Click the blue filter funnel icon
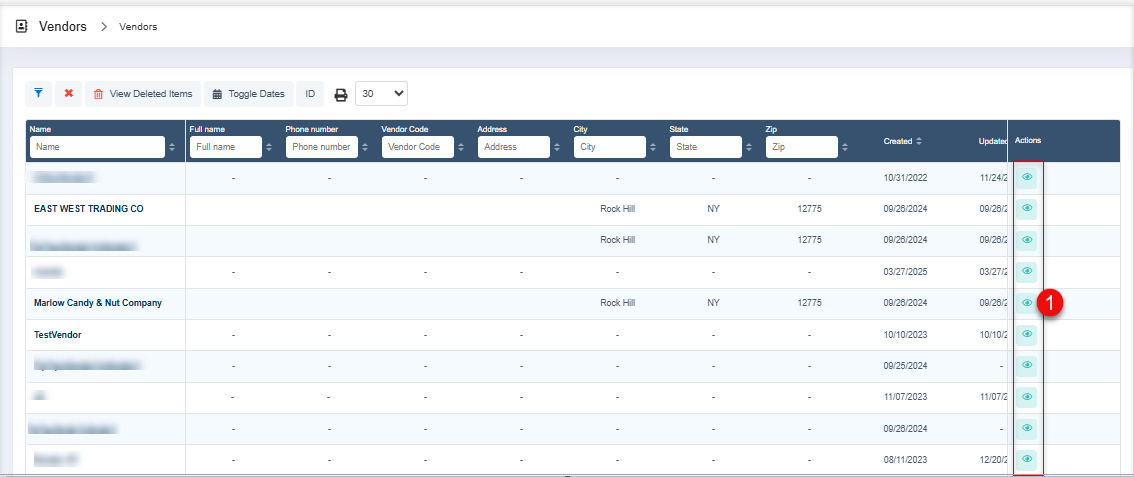The height and width of the screenshot is (477, 1134). pyautogui.click(x=38, y=94)
